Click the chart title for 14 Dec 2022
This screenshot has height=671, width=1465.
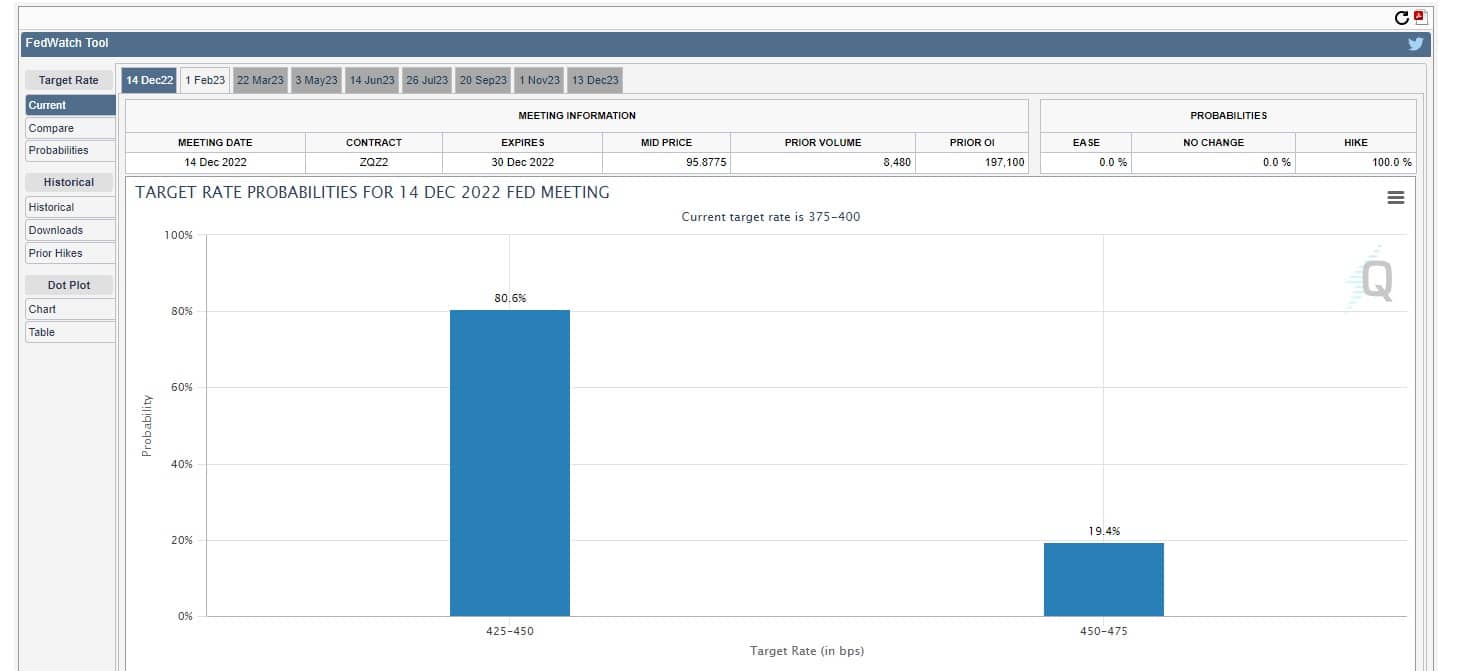(x=372, y=192)
